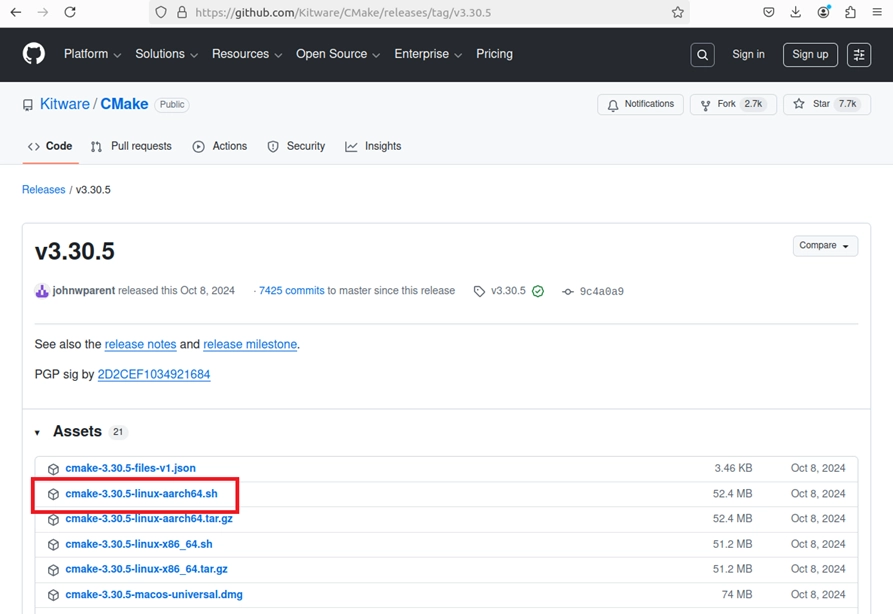Click the browser URL address bar

(x=420, y=13)
